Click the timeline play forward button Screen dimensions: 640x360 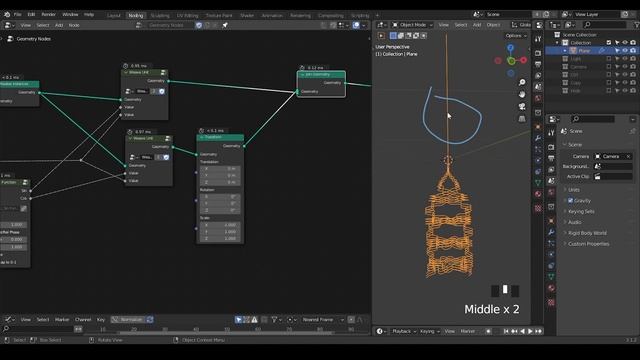point(530,331)
